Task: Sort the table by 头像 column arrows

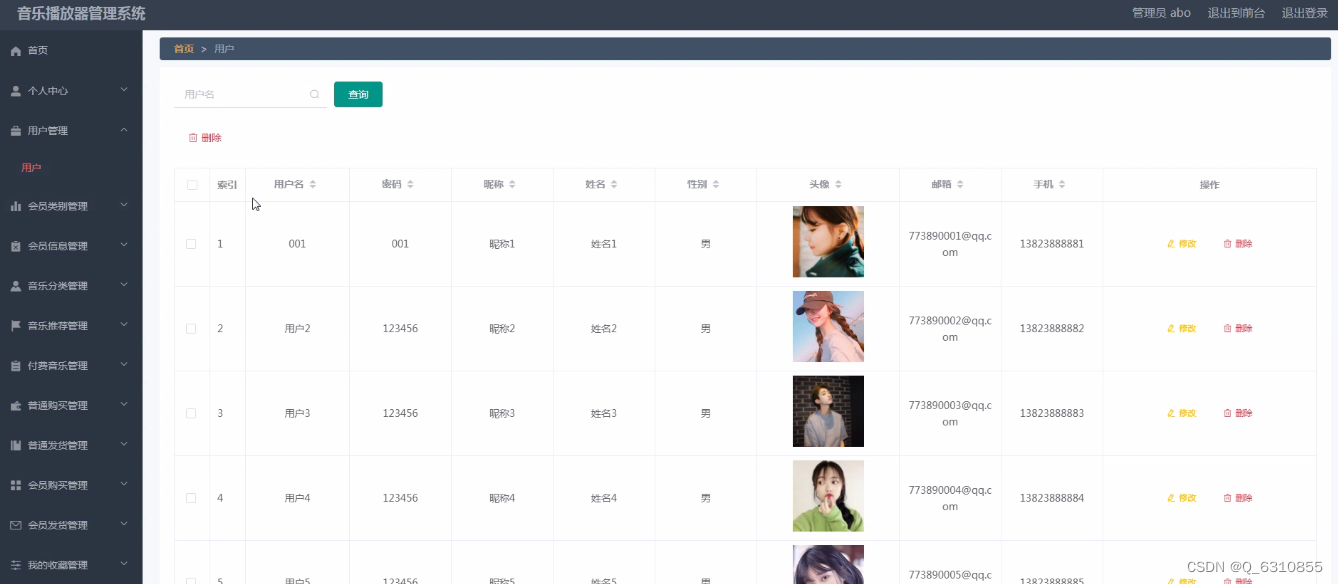Action: pos(838,185)
